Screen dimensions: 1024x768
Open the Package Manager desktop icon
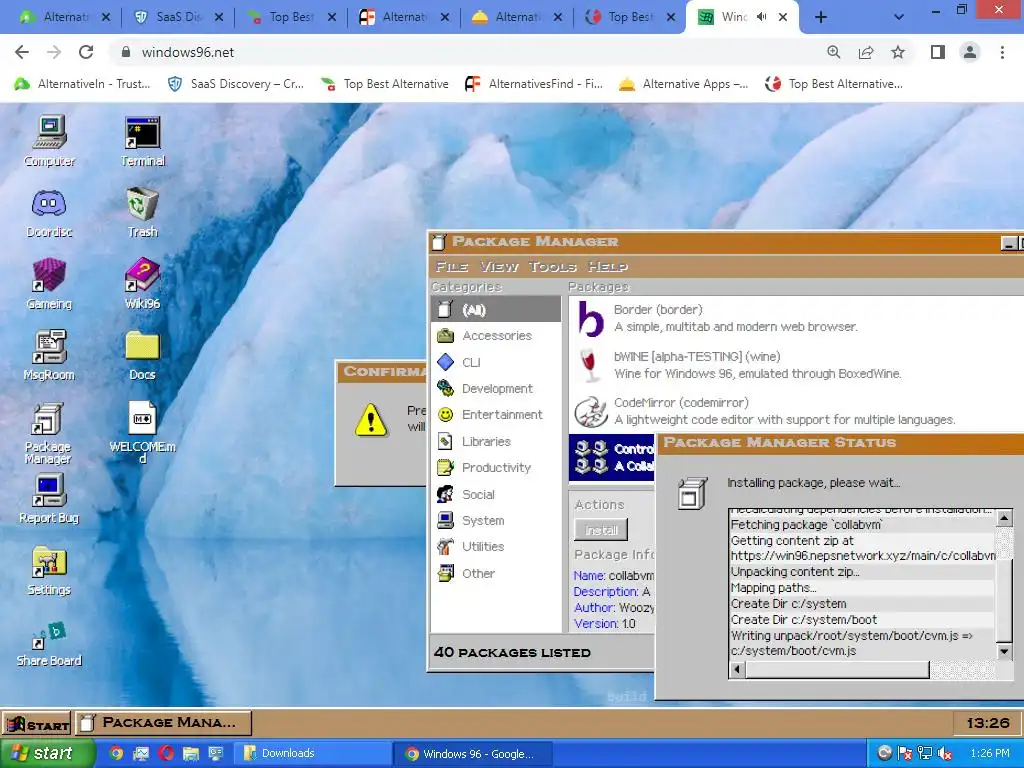tap(48, 432)
